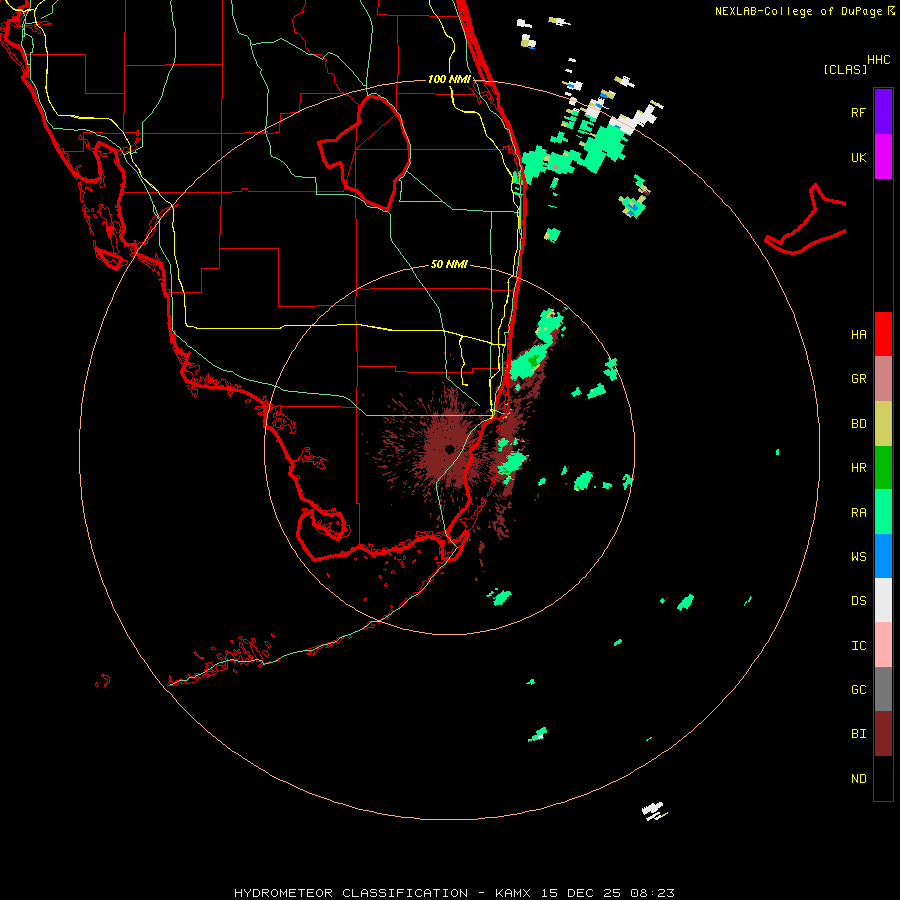The height and width of the screenshot is (900, 900).
Task: Click the ND black legend swatch
Action: (x=883, y=778)
